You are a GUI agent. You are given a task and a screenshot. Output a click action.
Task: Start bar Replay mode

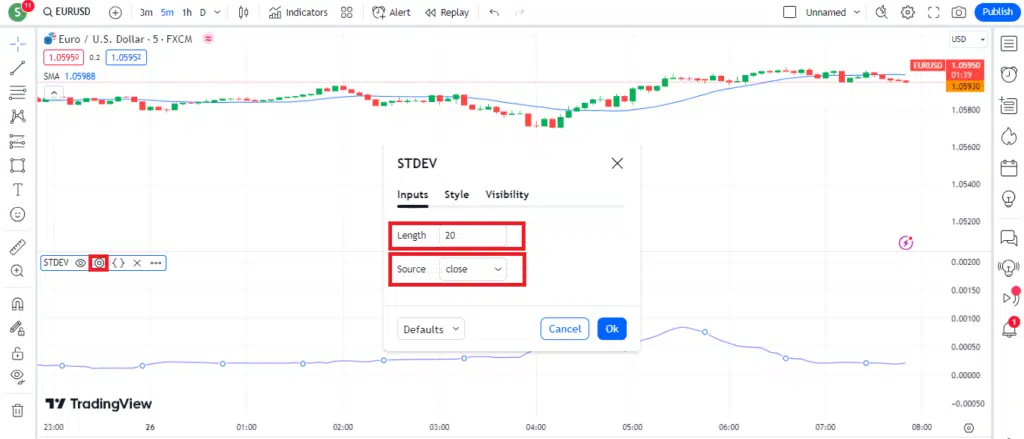447,12
